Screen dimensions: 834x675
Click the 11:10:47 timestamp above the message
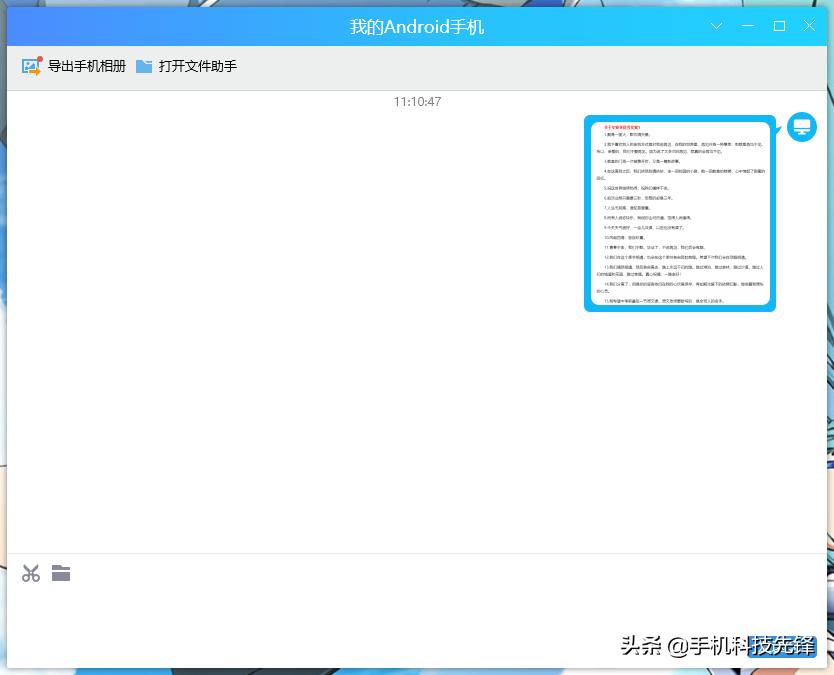coord(416,101)
